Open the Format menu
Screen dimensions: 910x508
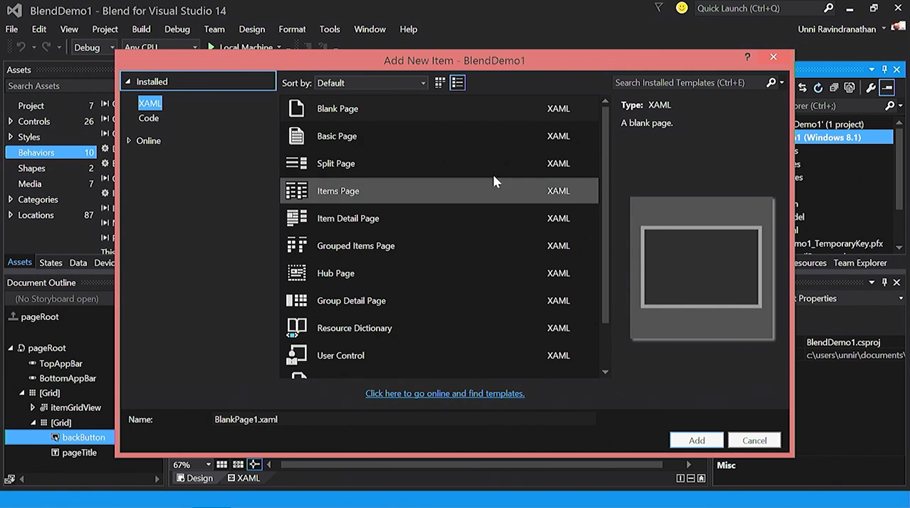click(x=292, y=29)
